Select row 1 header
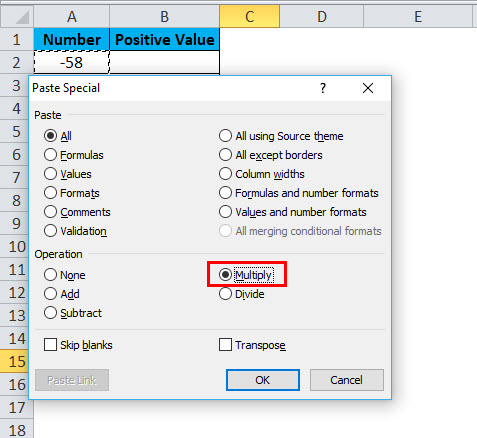477x438 pixels. tap(17, 40)
